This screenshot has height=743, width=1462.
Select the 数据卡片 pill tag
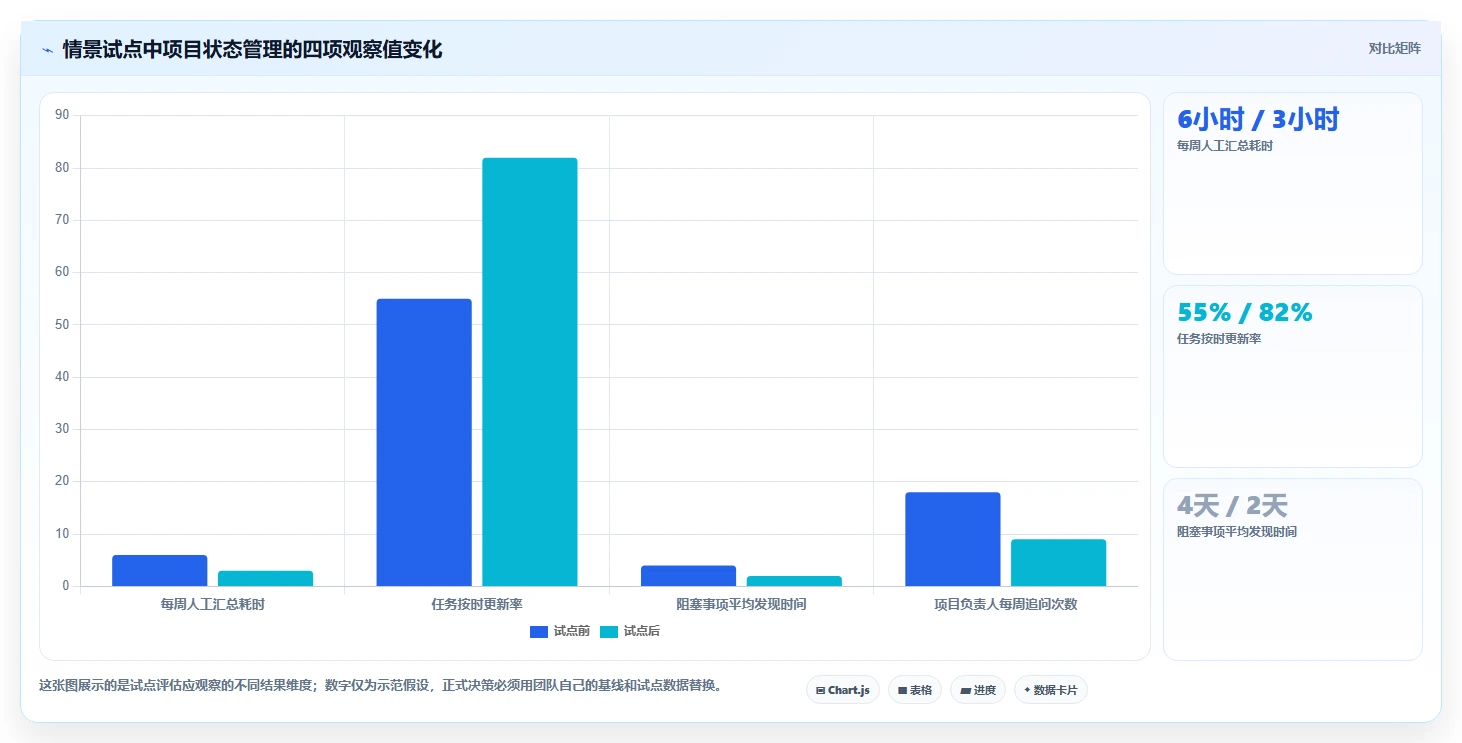click(x=1050, y=690)
